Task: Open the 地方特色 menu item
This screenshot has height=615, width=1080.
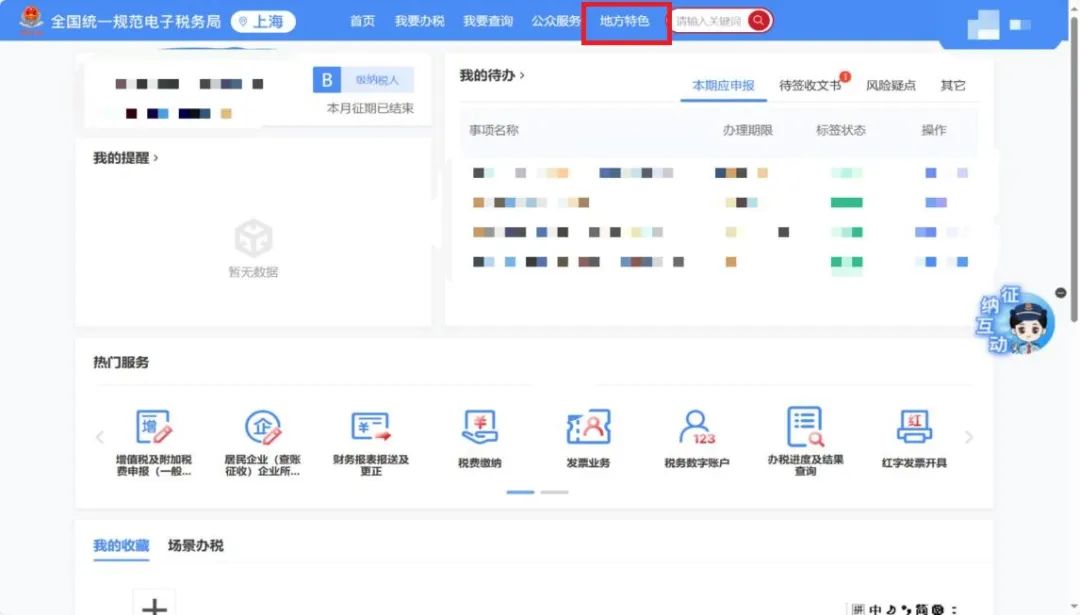Action: [x=624, y=19]
